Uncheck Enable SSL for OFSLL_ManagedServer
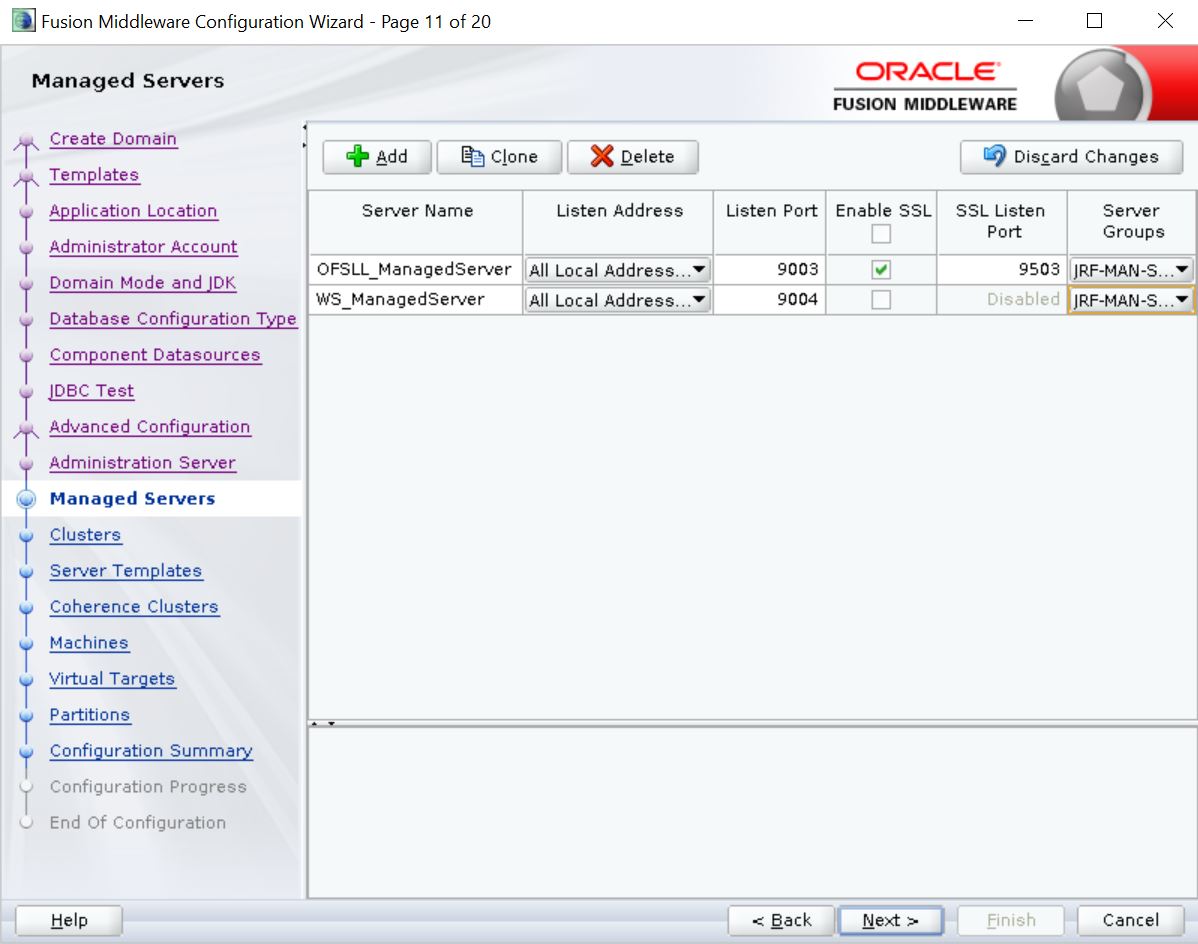The width and height of the screenshot is (1198, 944). 881,270
